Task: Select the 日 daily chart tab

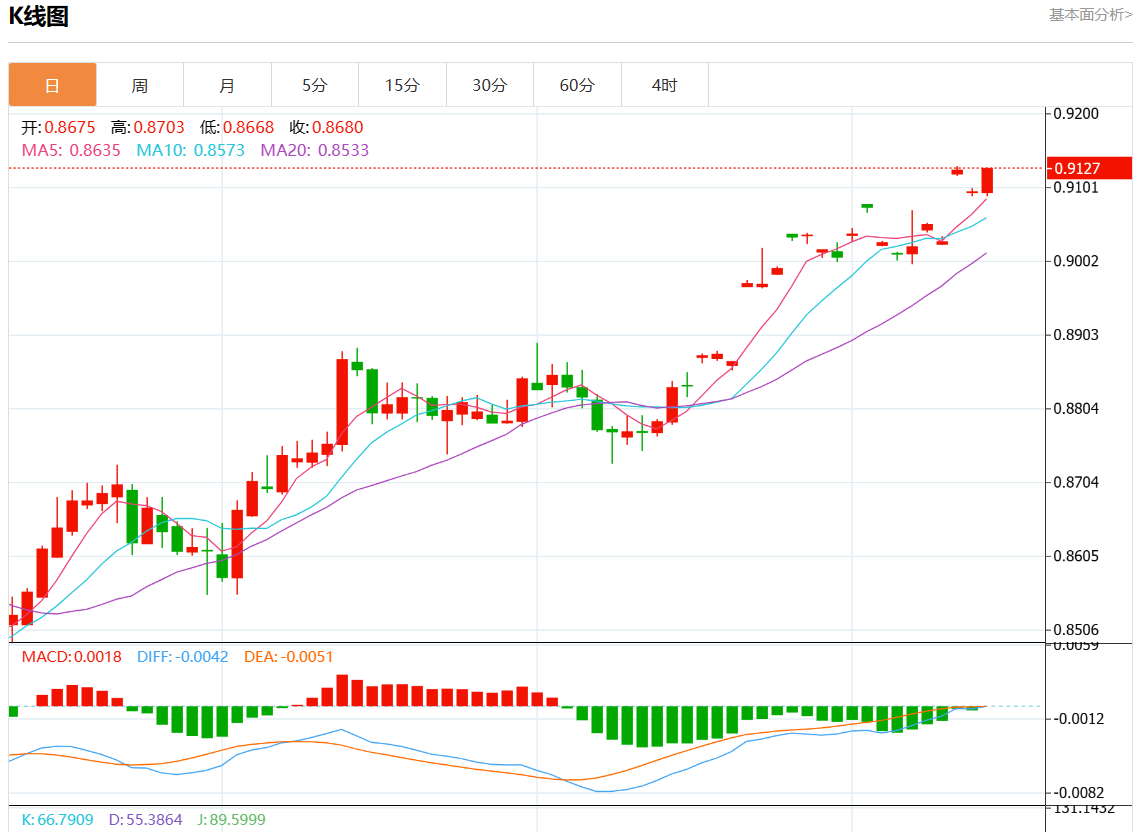Action: [52, 85]
